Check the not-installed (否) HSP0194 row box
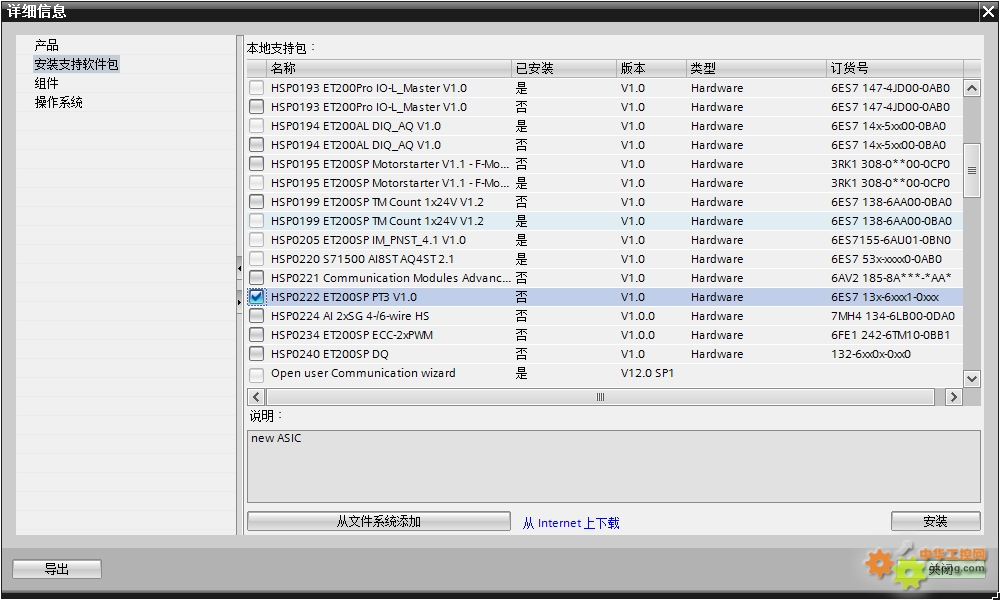1000x600 pixels. pos(256,145)
